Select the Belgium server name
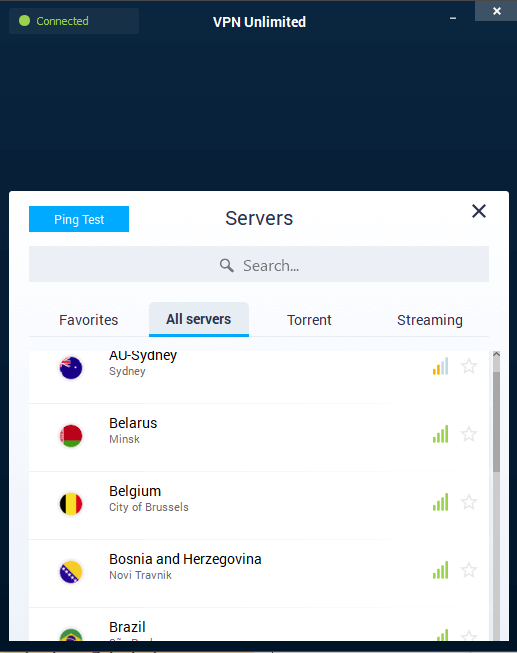Viewport: 517px width, 653px height. pyautogui.click(x=135, y=491)
